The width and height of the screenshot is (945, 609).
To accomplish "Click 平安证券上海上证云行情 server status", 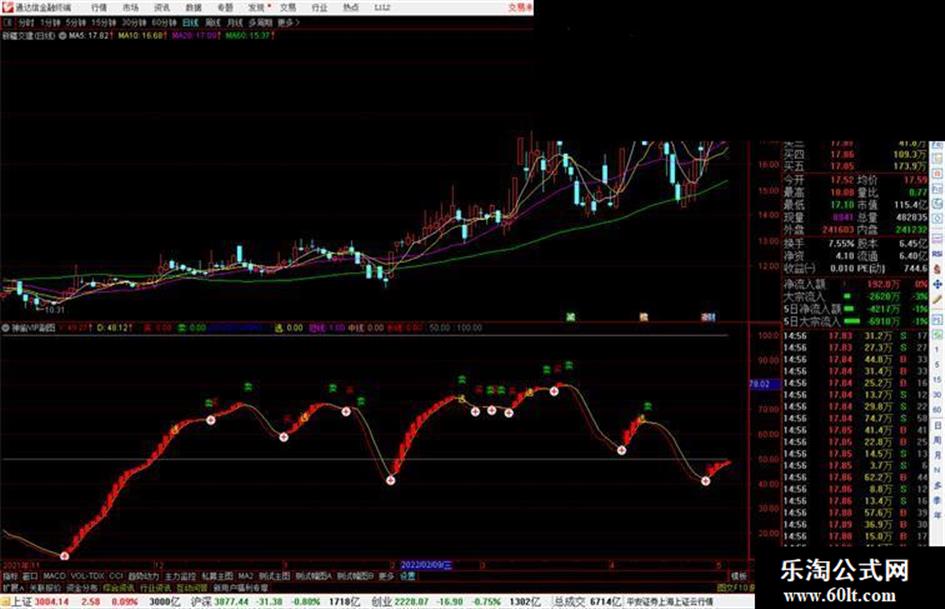I will pos(669,602).
